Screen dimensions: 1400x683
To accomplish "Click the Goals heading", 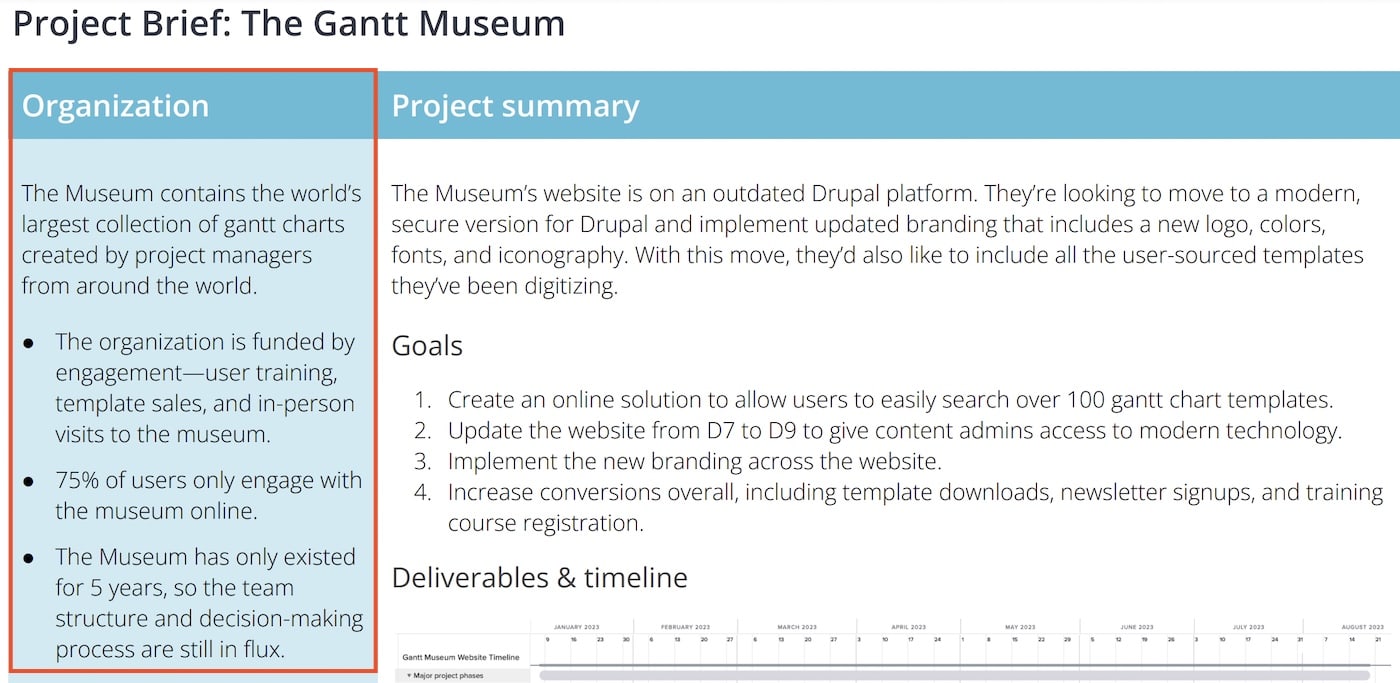I will 427,345.
